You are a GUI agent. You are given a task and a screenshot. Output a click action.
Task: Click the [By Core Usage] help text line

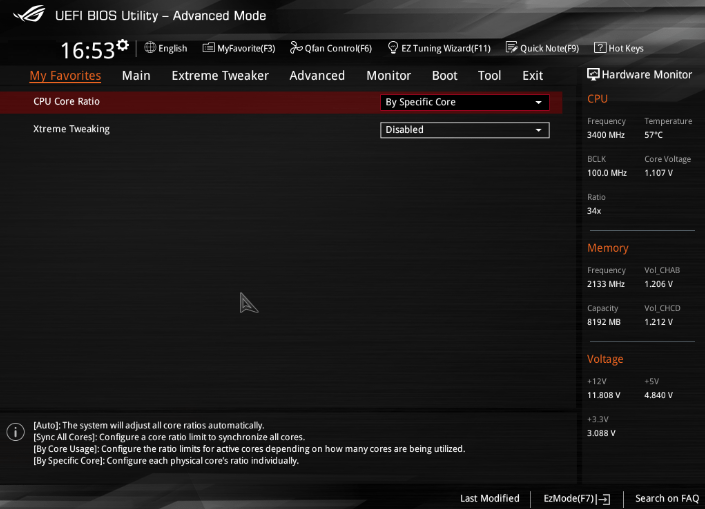pyautogui.click(x=249, y=449)
